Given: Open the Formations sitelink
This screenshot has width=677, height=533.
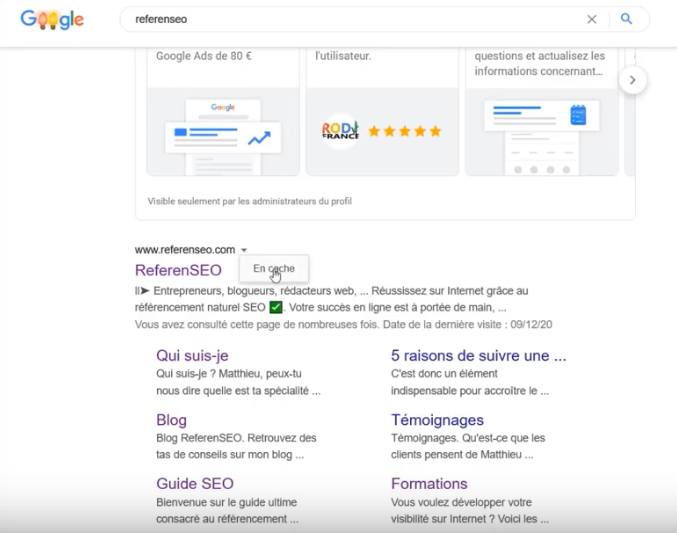Looking at the screenshot, I should click(x=429, y=484).
